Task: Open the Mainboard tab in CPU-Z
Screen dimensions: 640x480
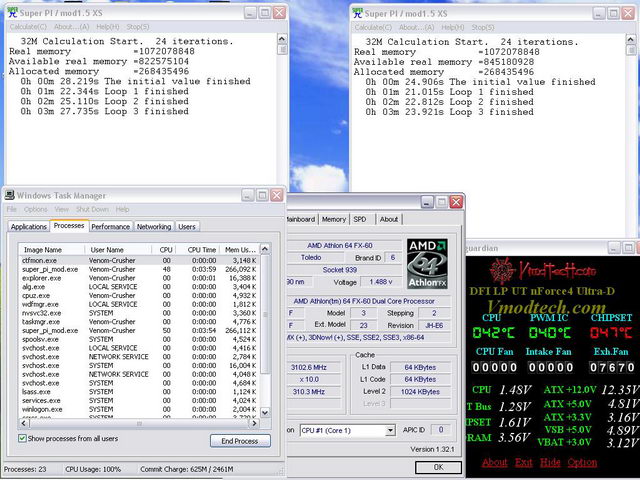Action: [x=301, y=219]
